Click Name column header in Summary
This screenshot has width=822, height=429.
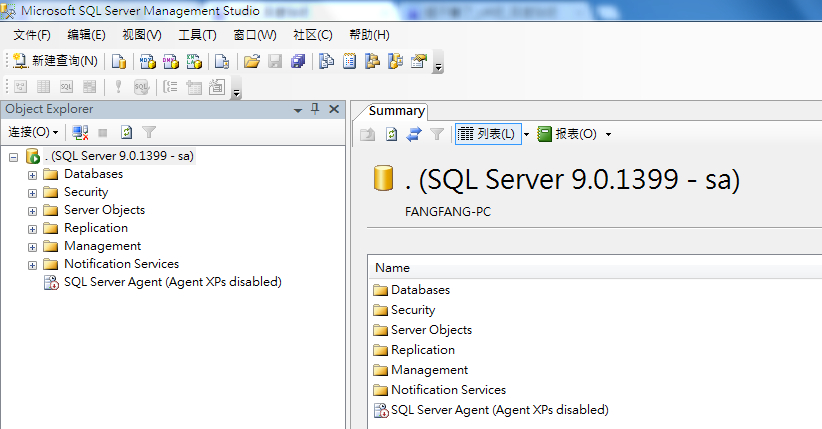[595, 268]
